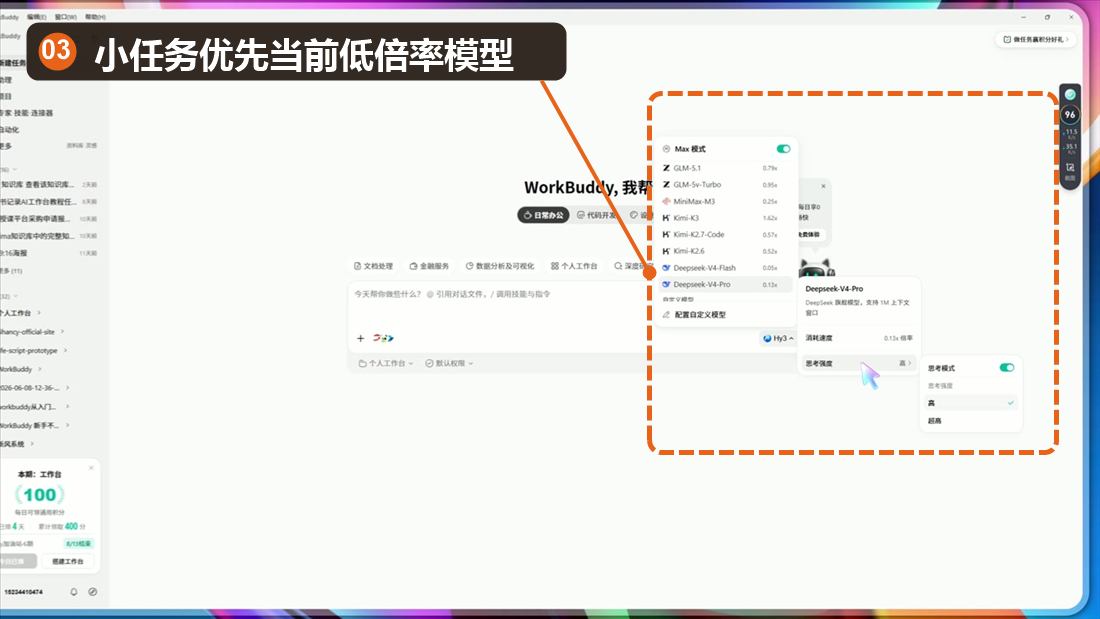Viewport: 1100px width, 619px height.
Task: Choose 高 thinking strength
Action: tap(970, 403)
